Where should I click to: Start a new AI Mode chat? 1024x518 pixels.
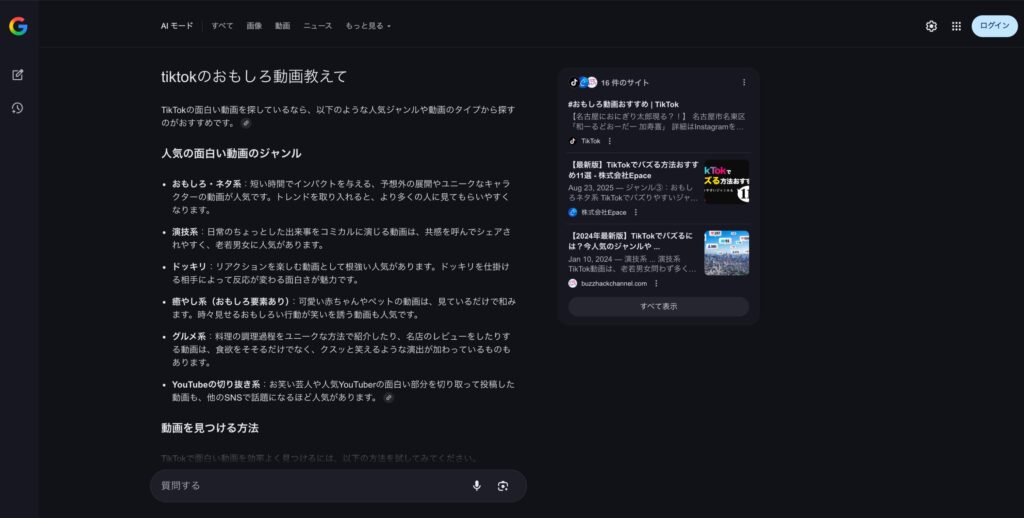[18, 75]
